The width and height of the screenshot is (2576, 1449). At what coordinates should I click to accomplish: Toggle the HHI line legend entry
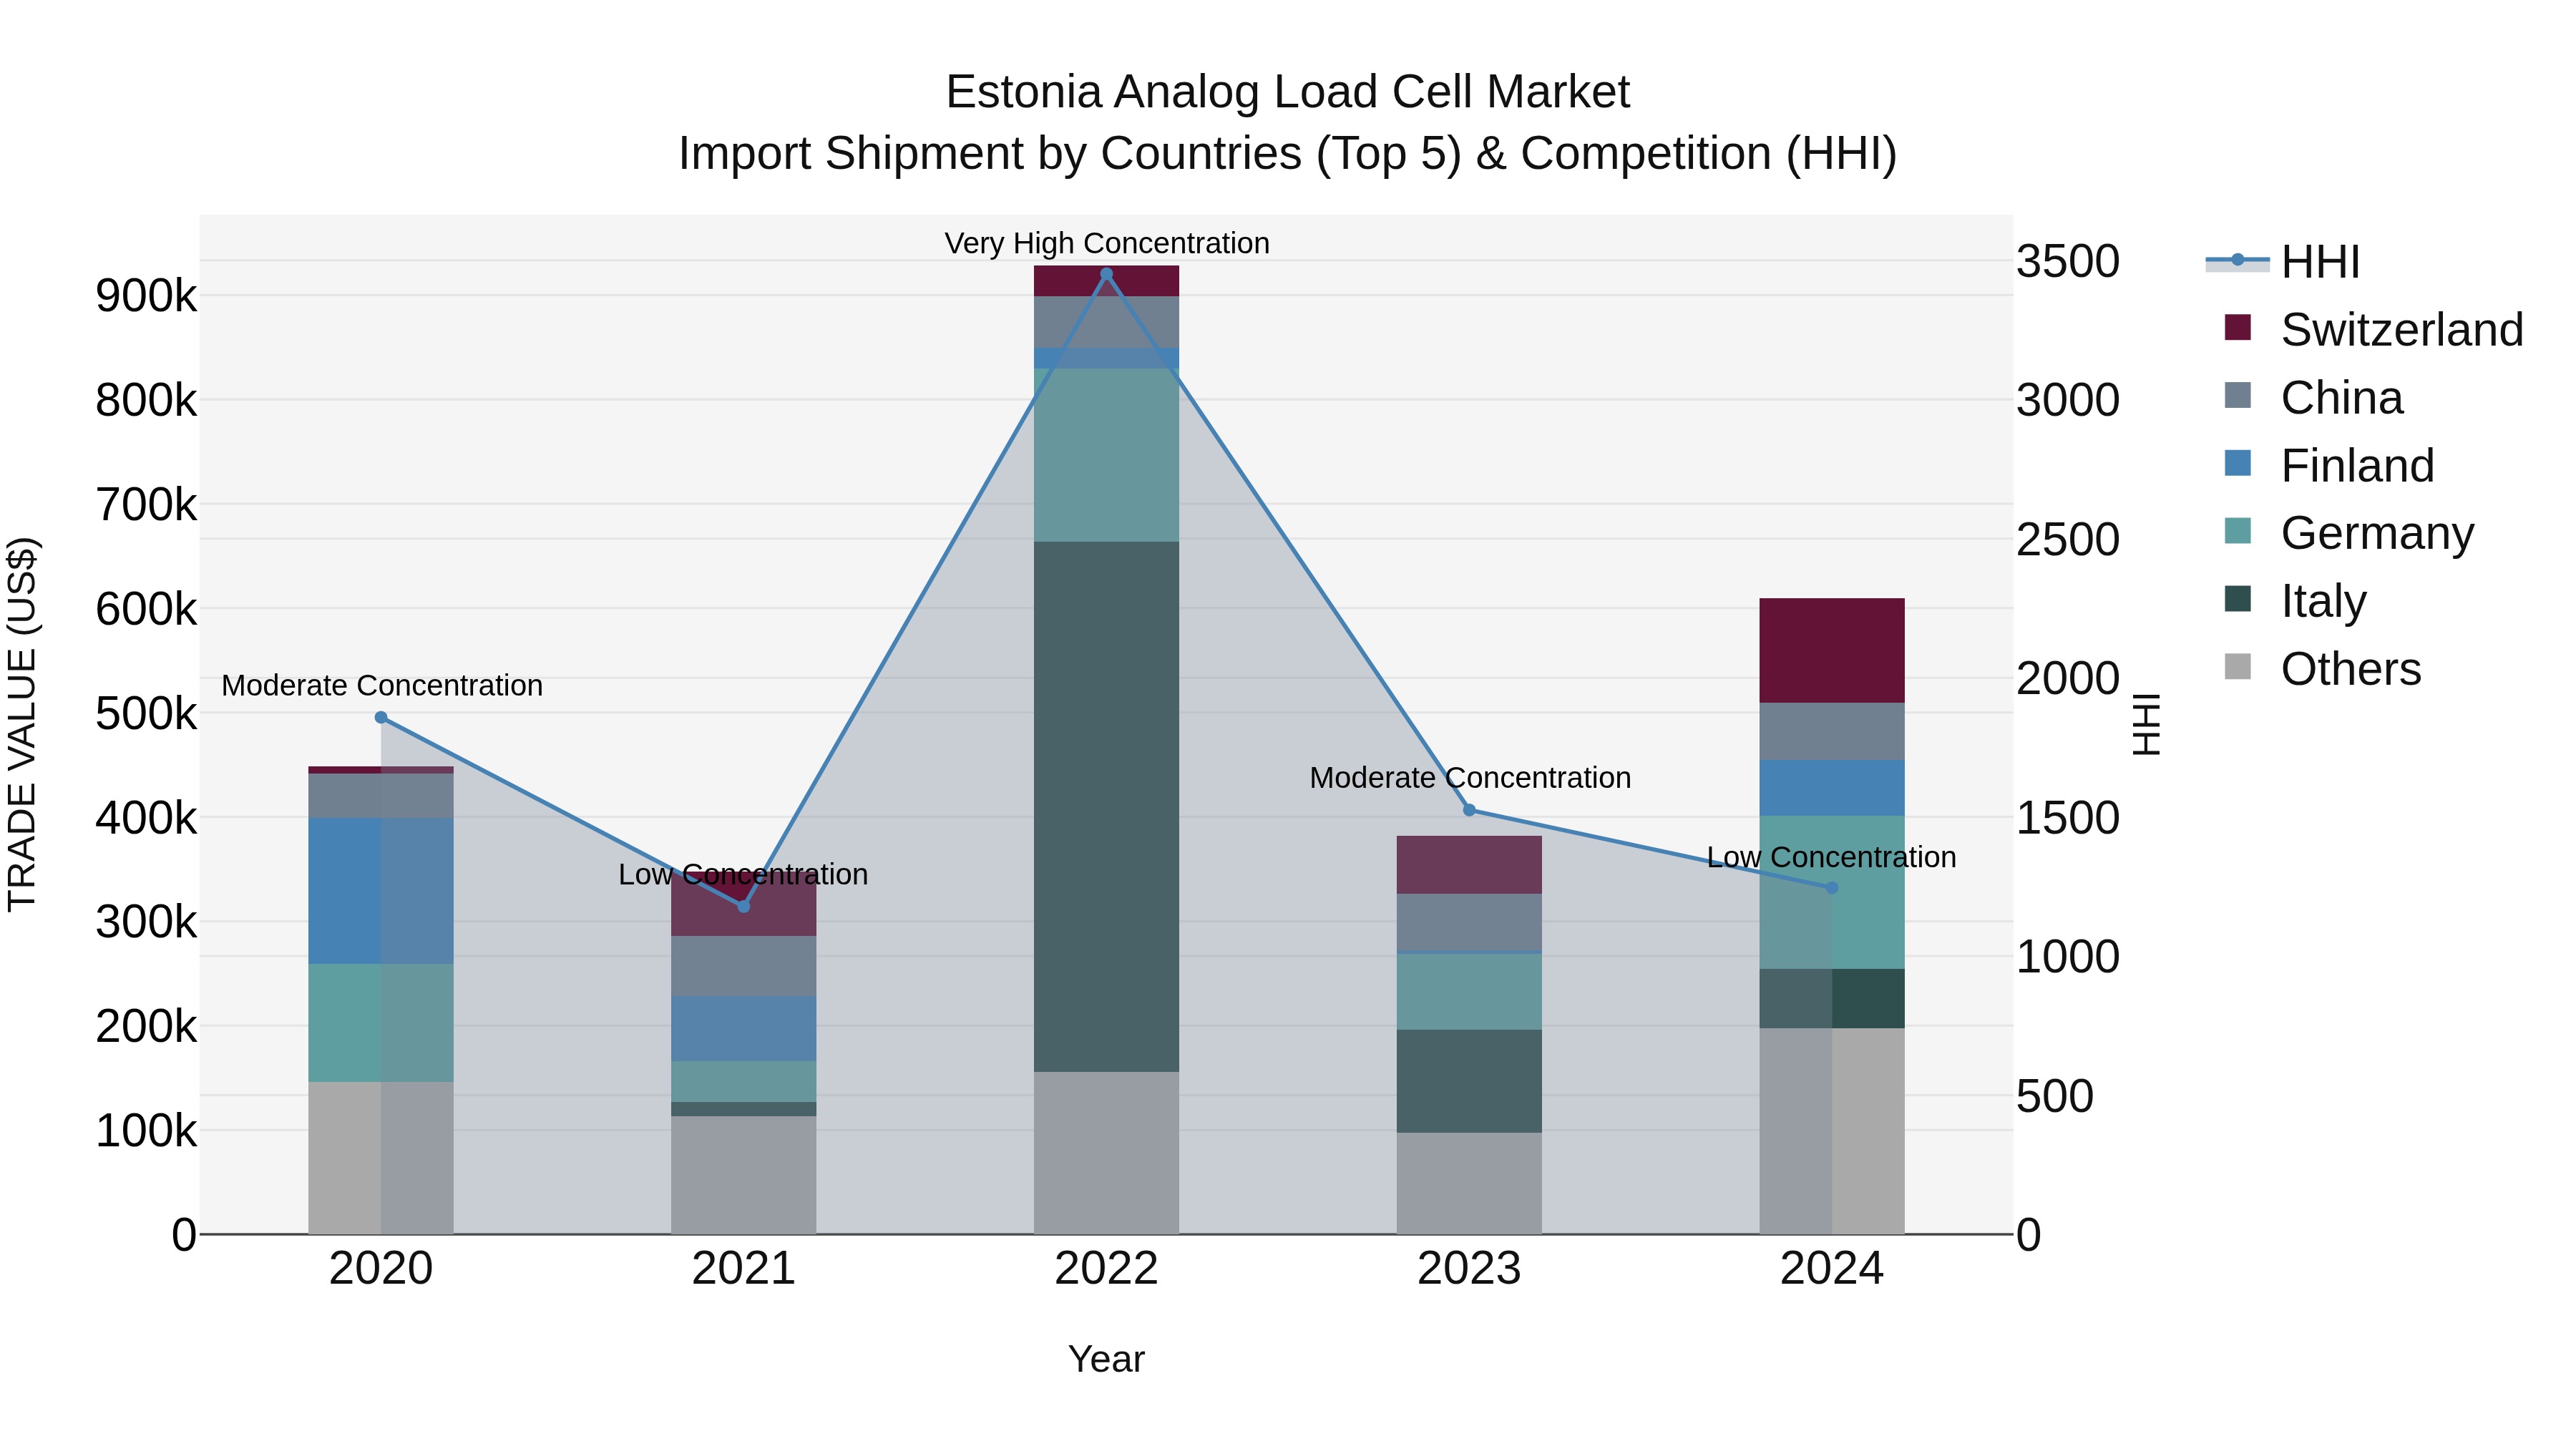tap(2283, 262)
